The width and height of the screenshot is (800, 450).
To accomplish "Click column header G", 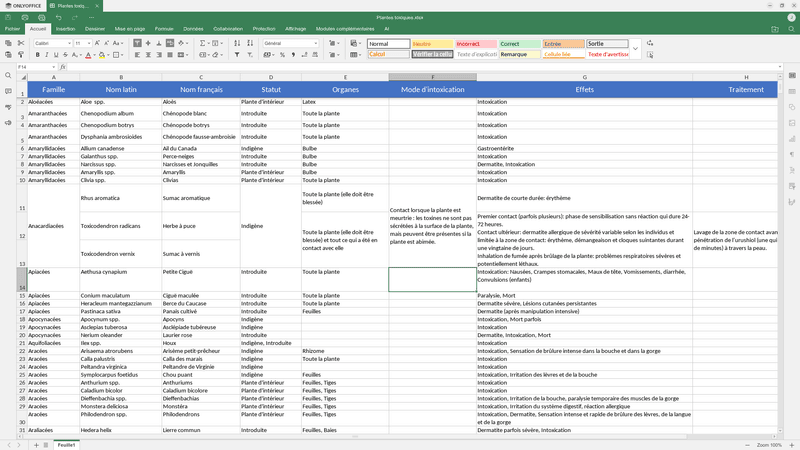I will click(585, 77).
